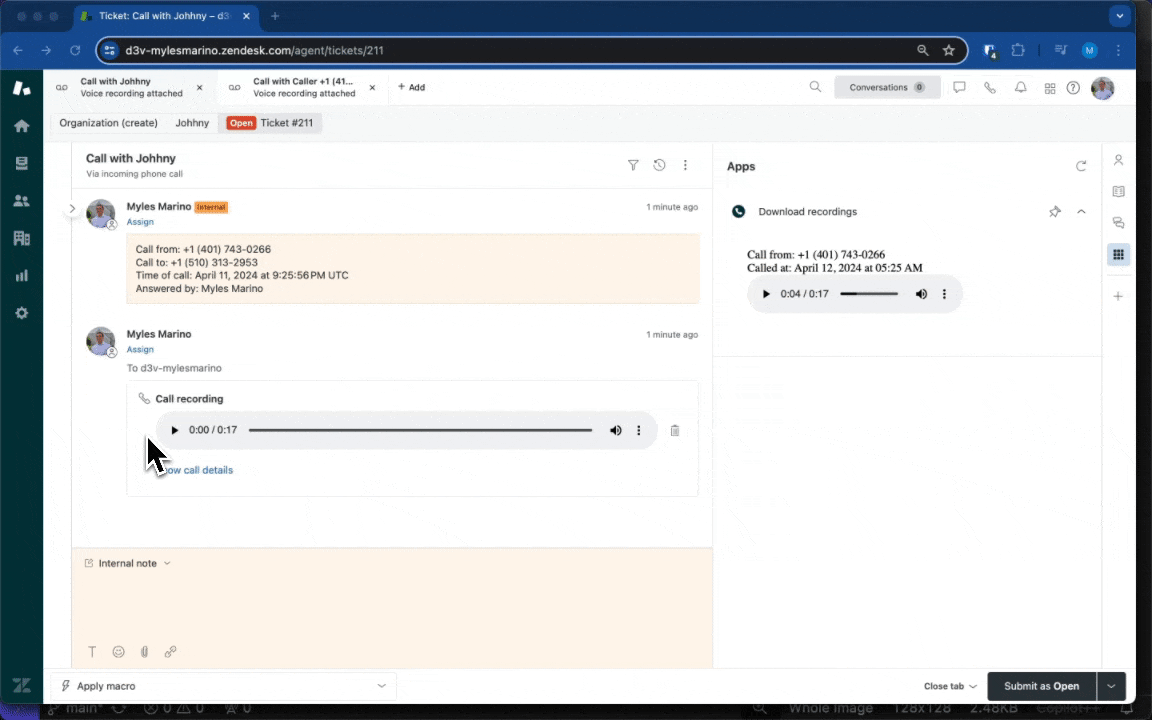Mute the Download recordings app audio

(x=921, y=294)
